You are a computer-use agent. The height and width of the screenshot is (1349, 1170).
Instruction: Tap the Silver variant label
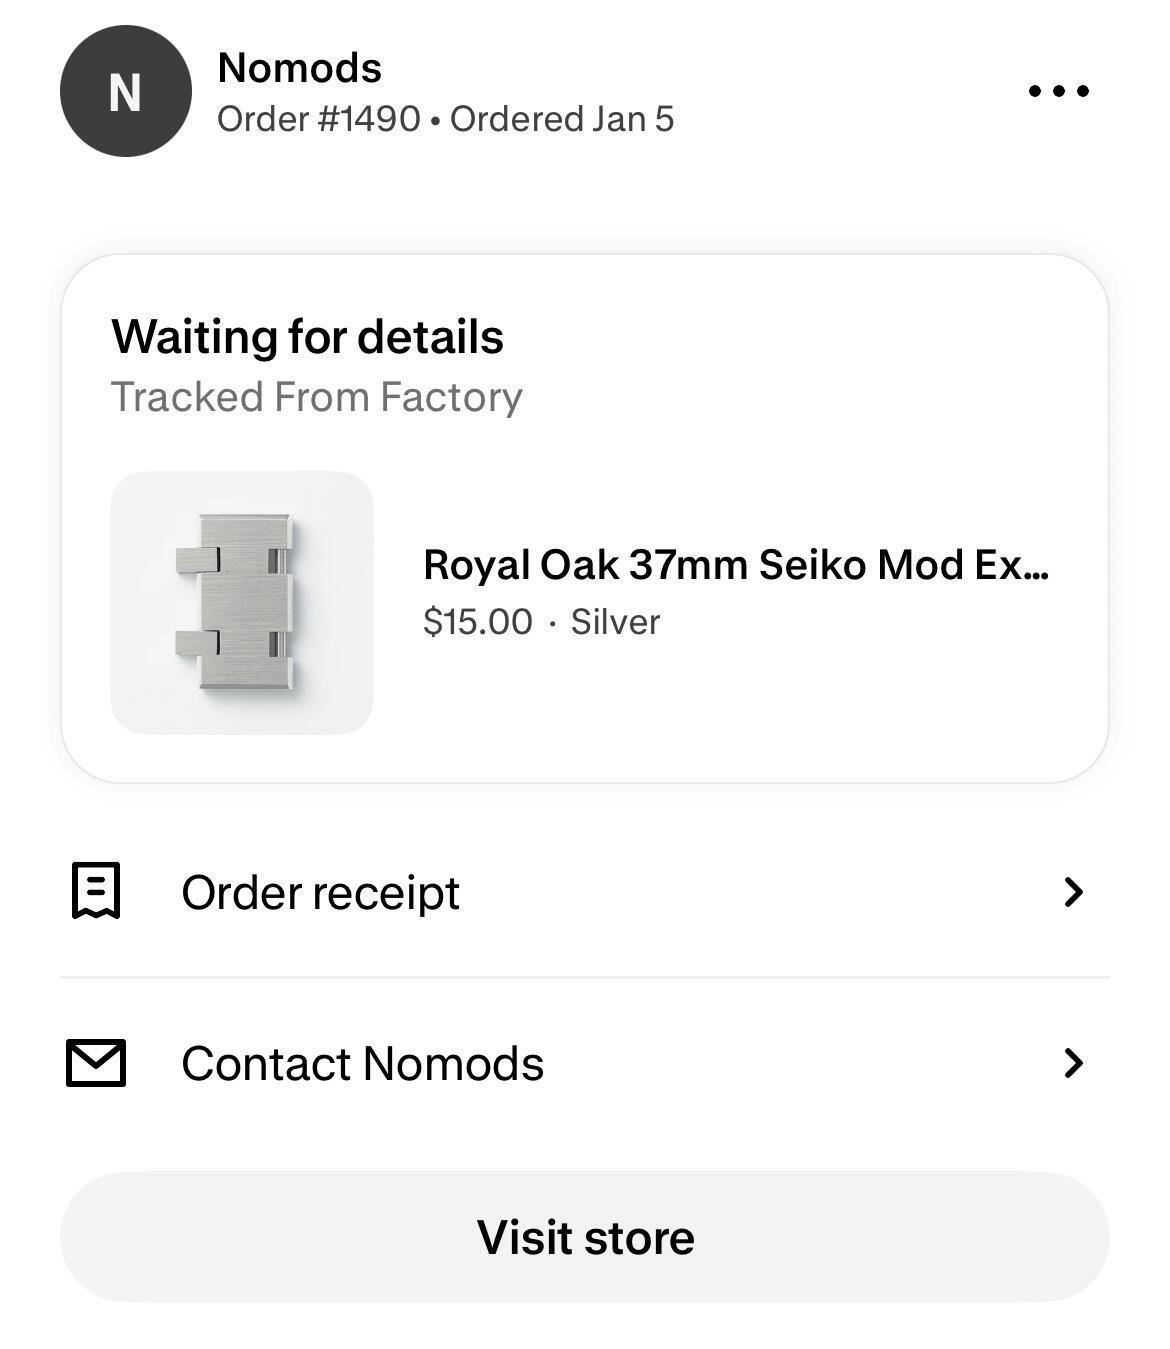point(615,622)
